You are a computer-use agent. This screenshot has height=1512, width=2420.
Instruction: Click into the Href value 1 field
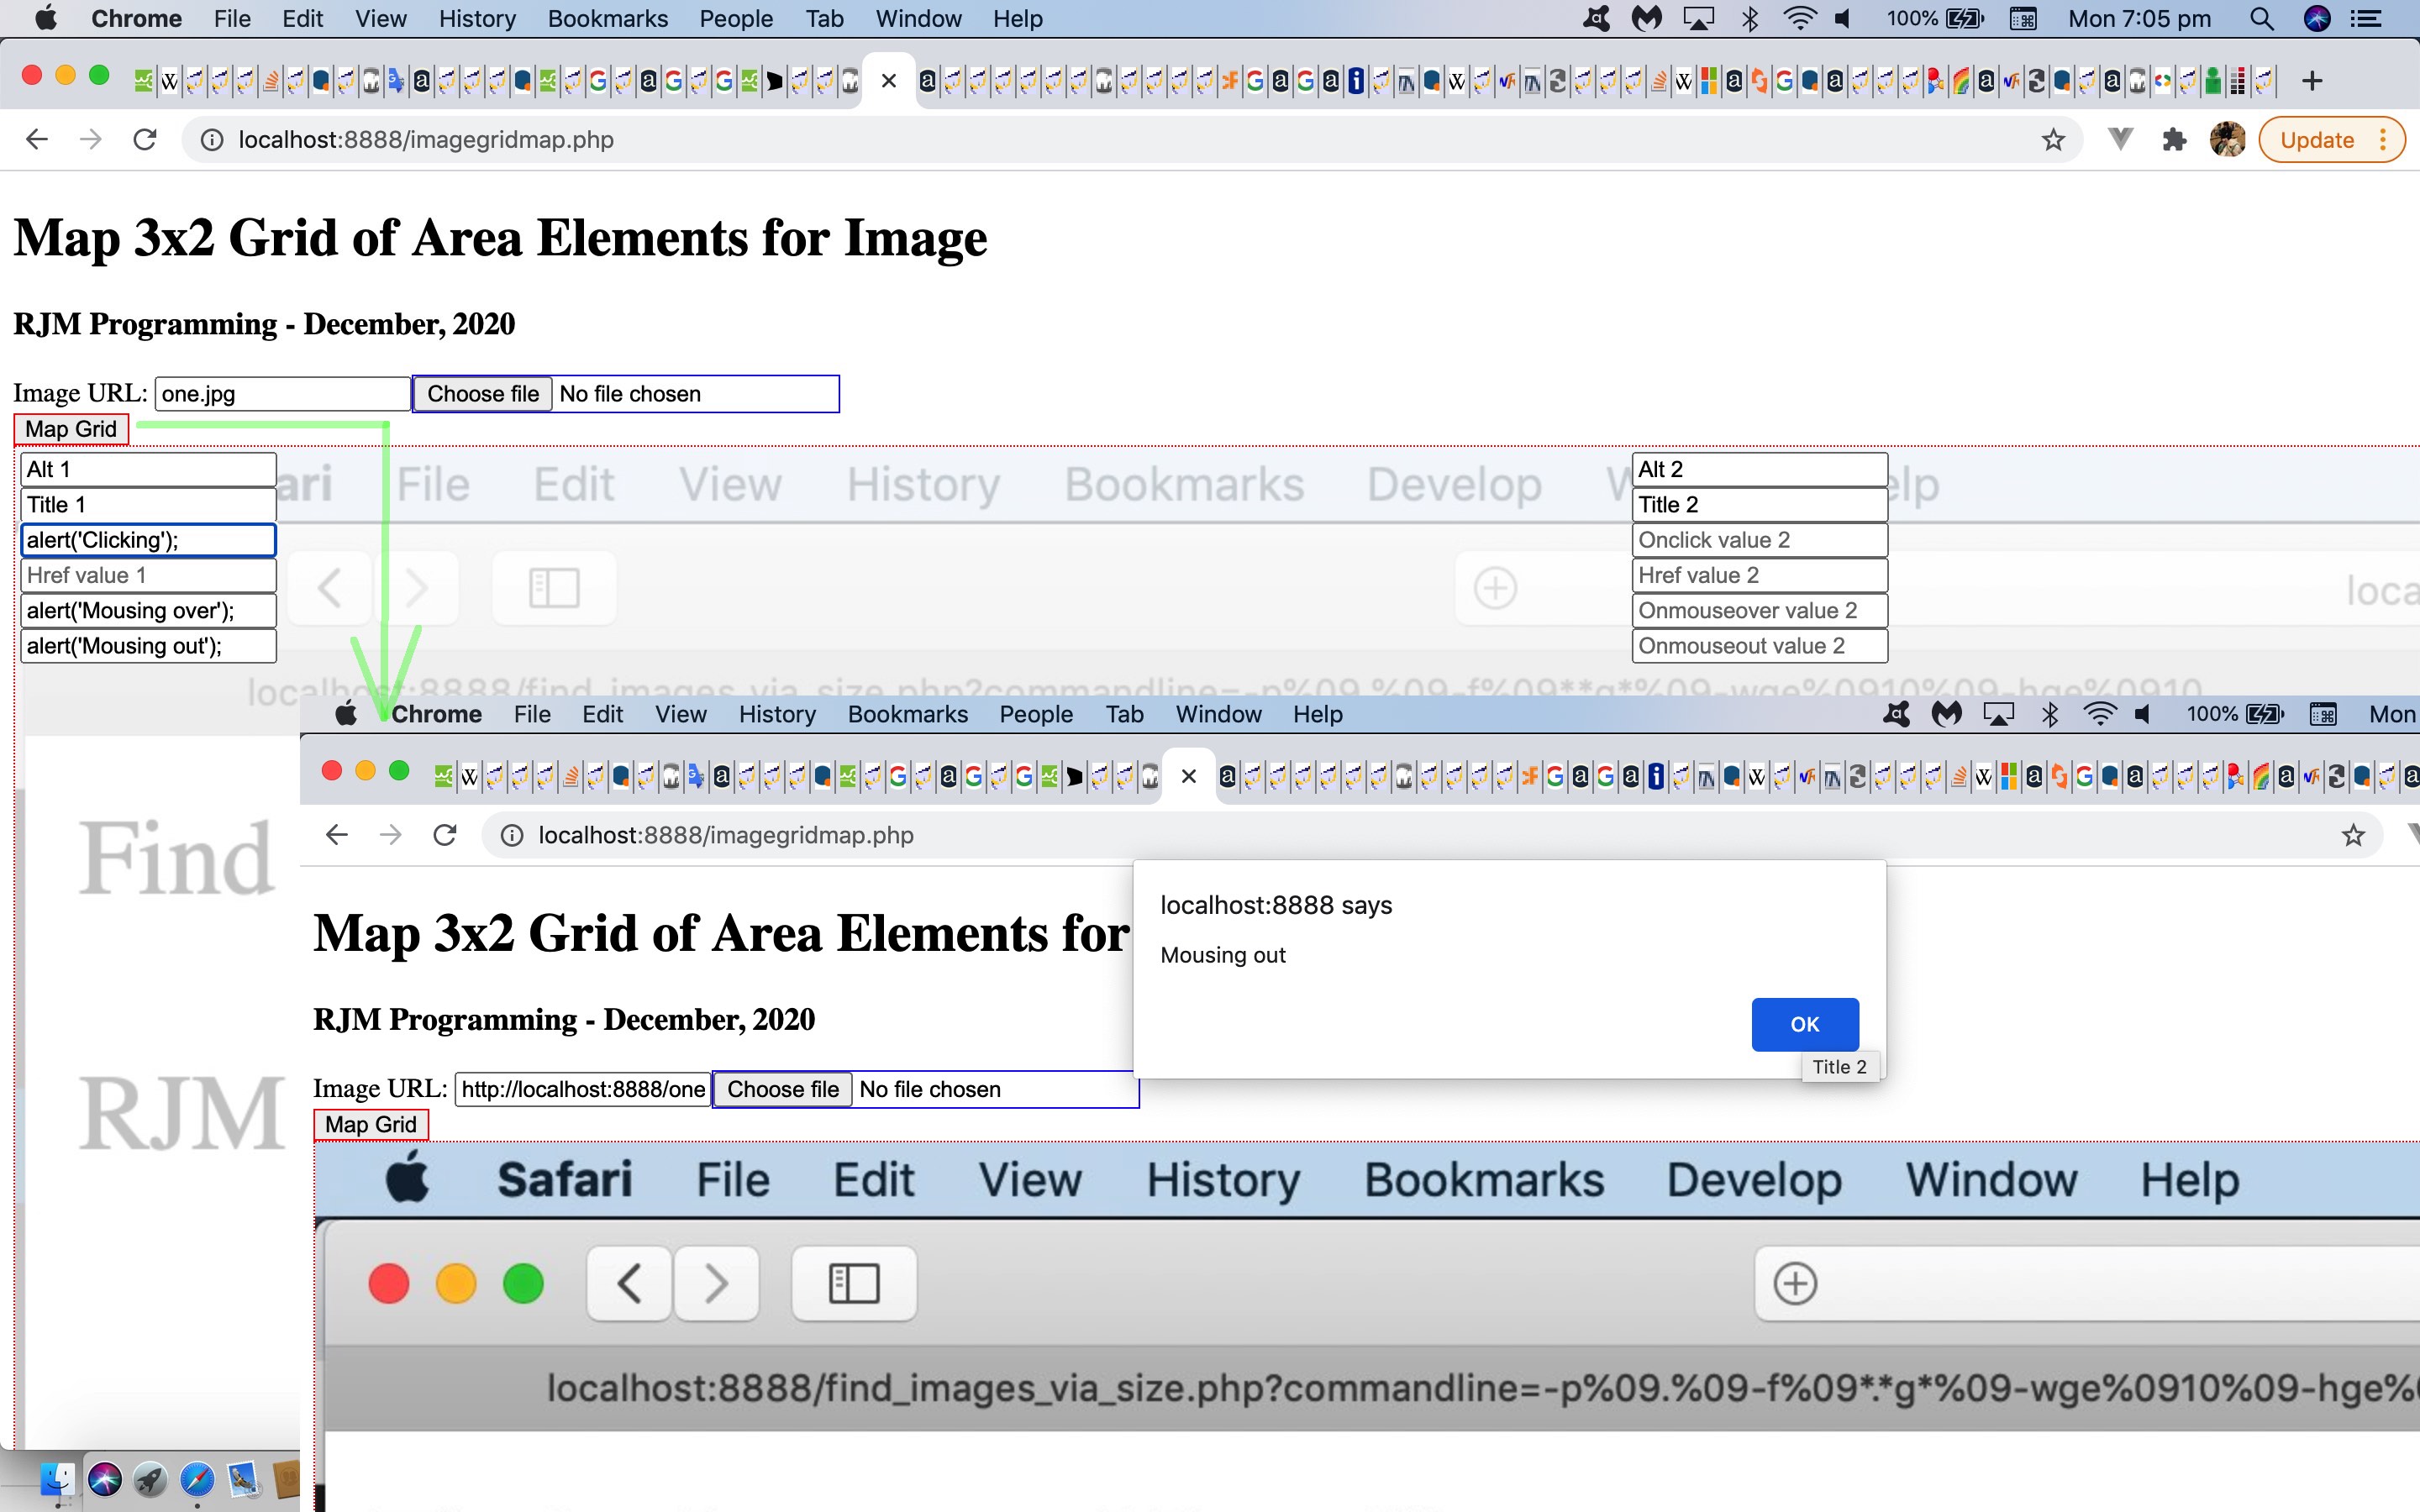click(x=148, y=576)
